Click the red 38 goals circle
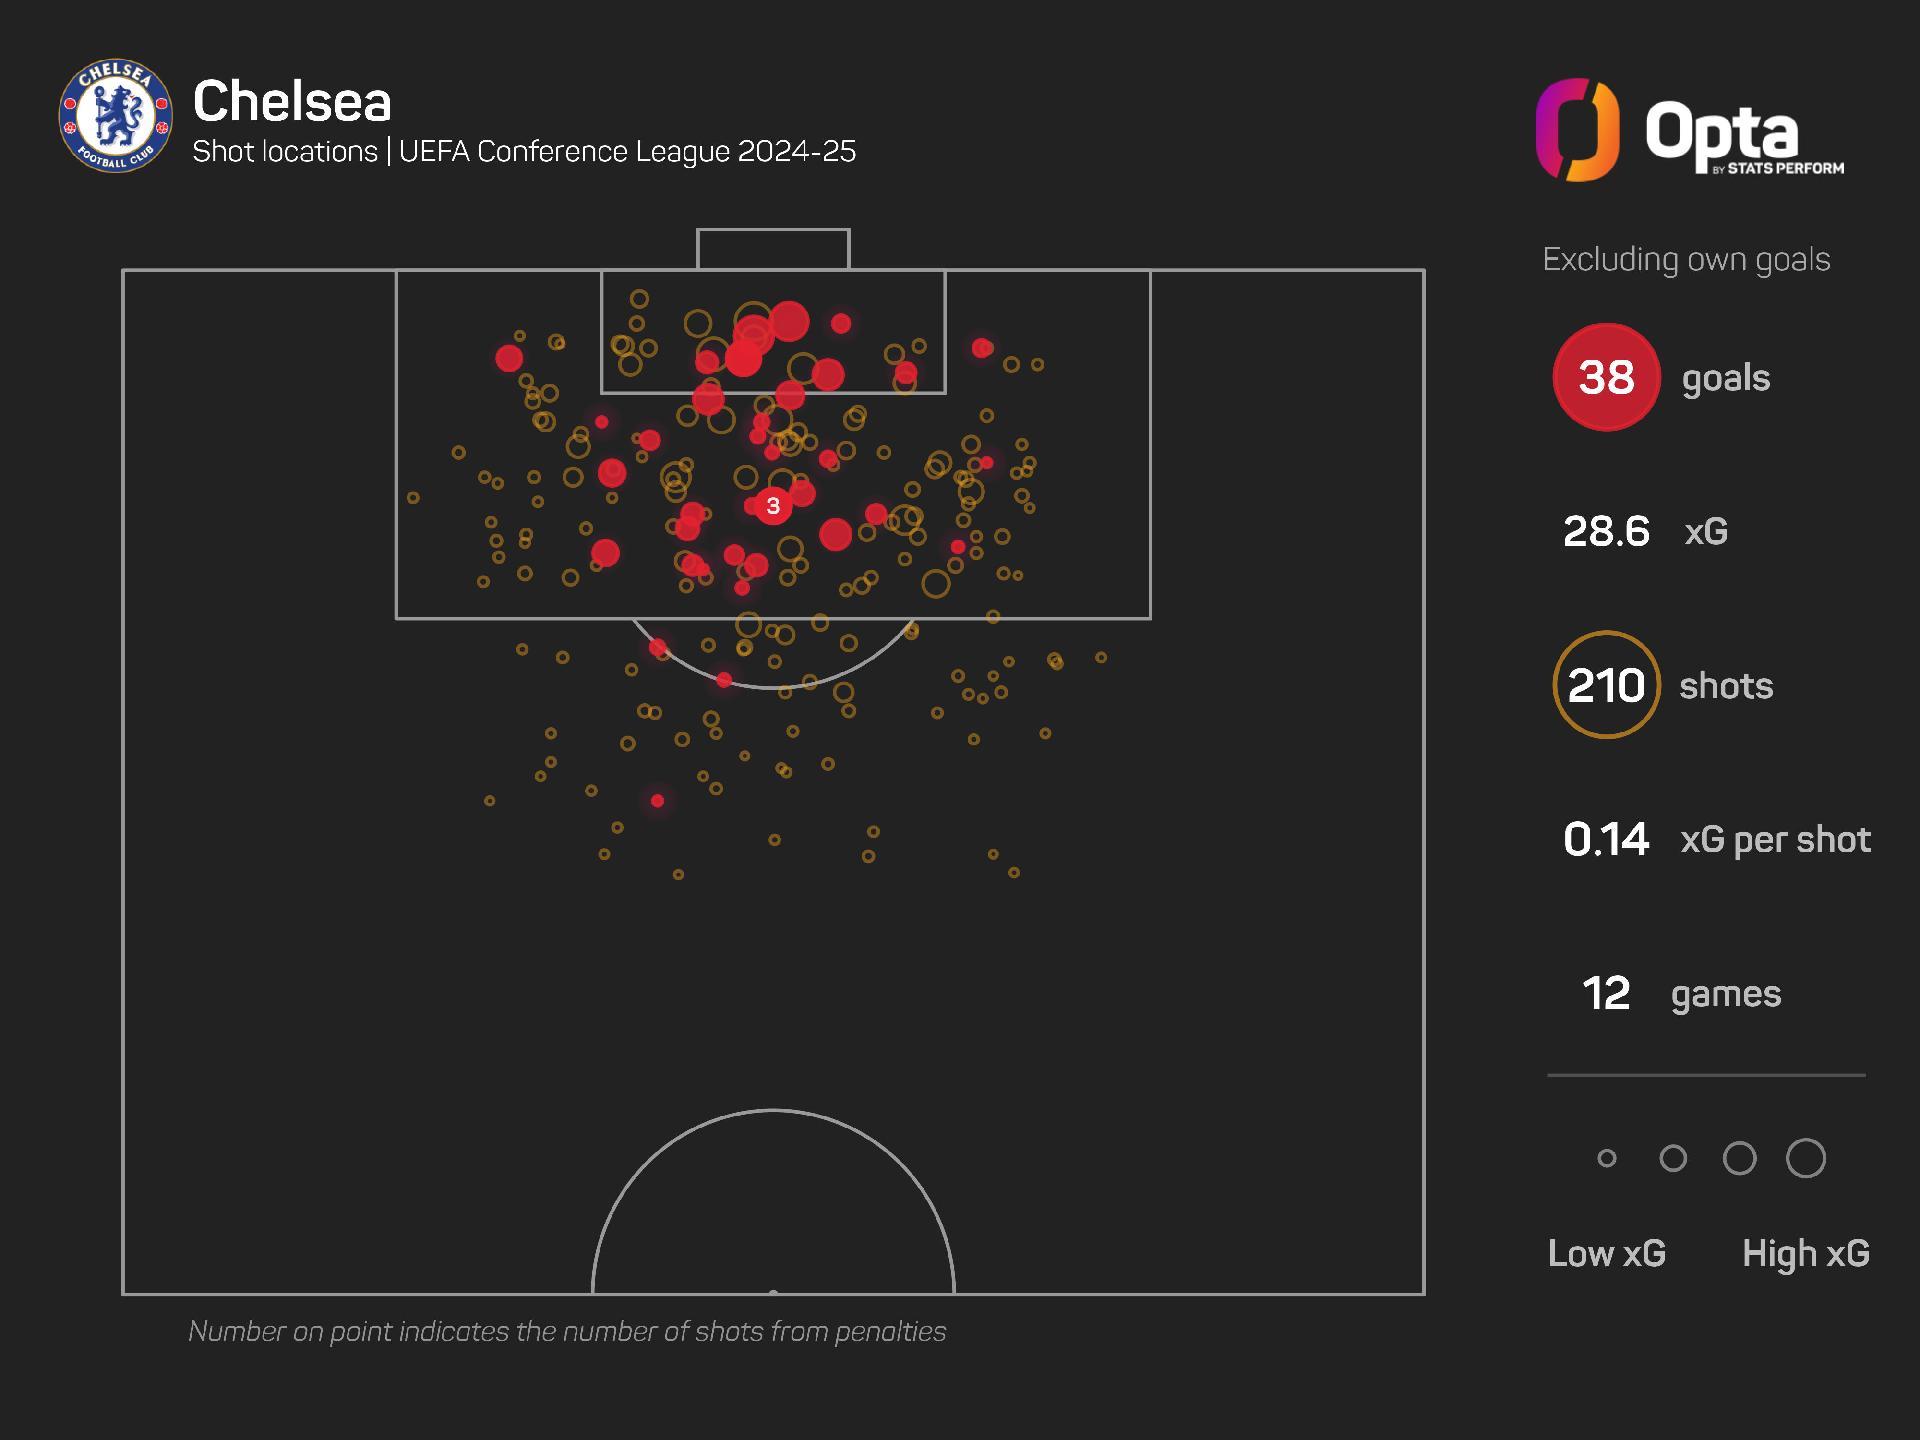This screenshot has width=1920, height=1440. 1606,377
